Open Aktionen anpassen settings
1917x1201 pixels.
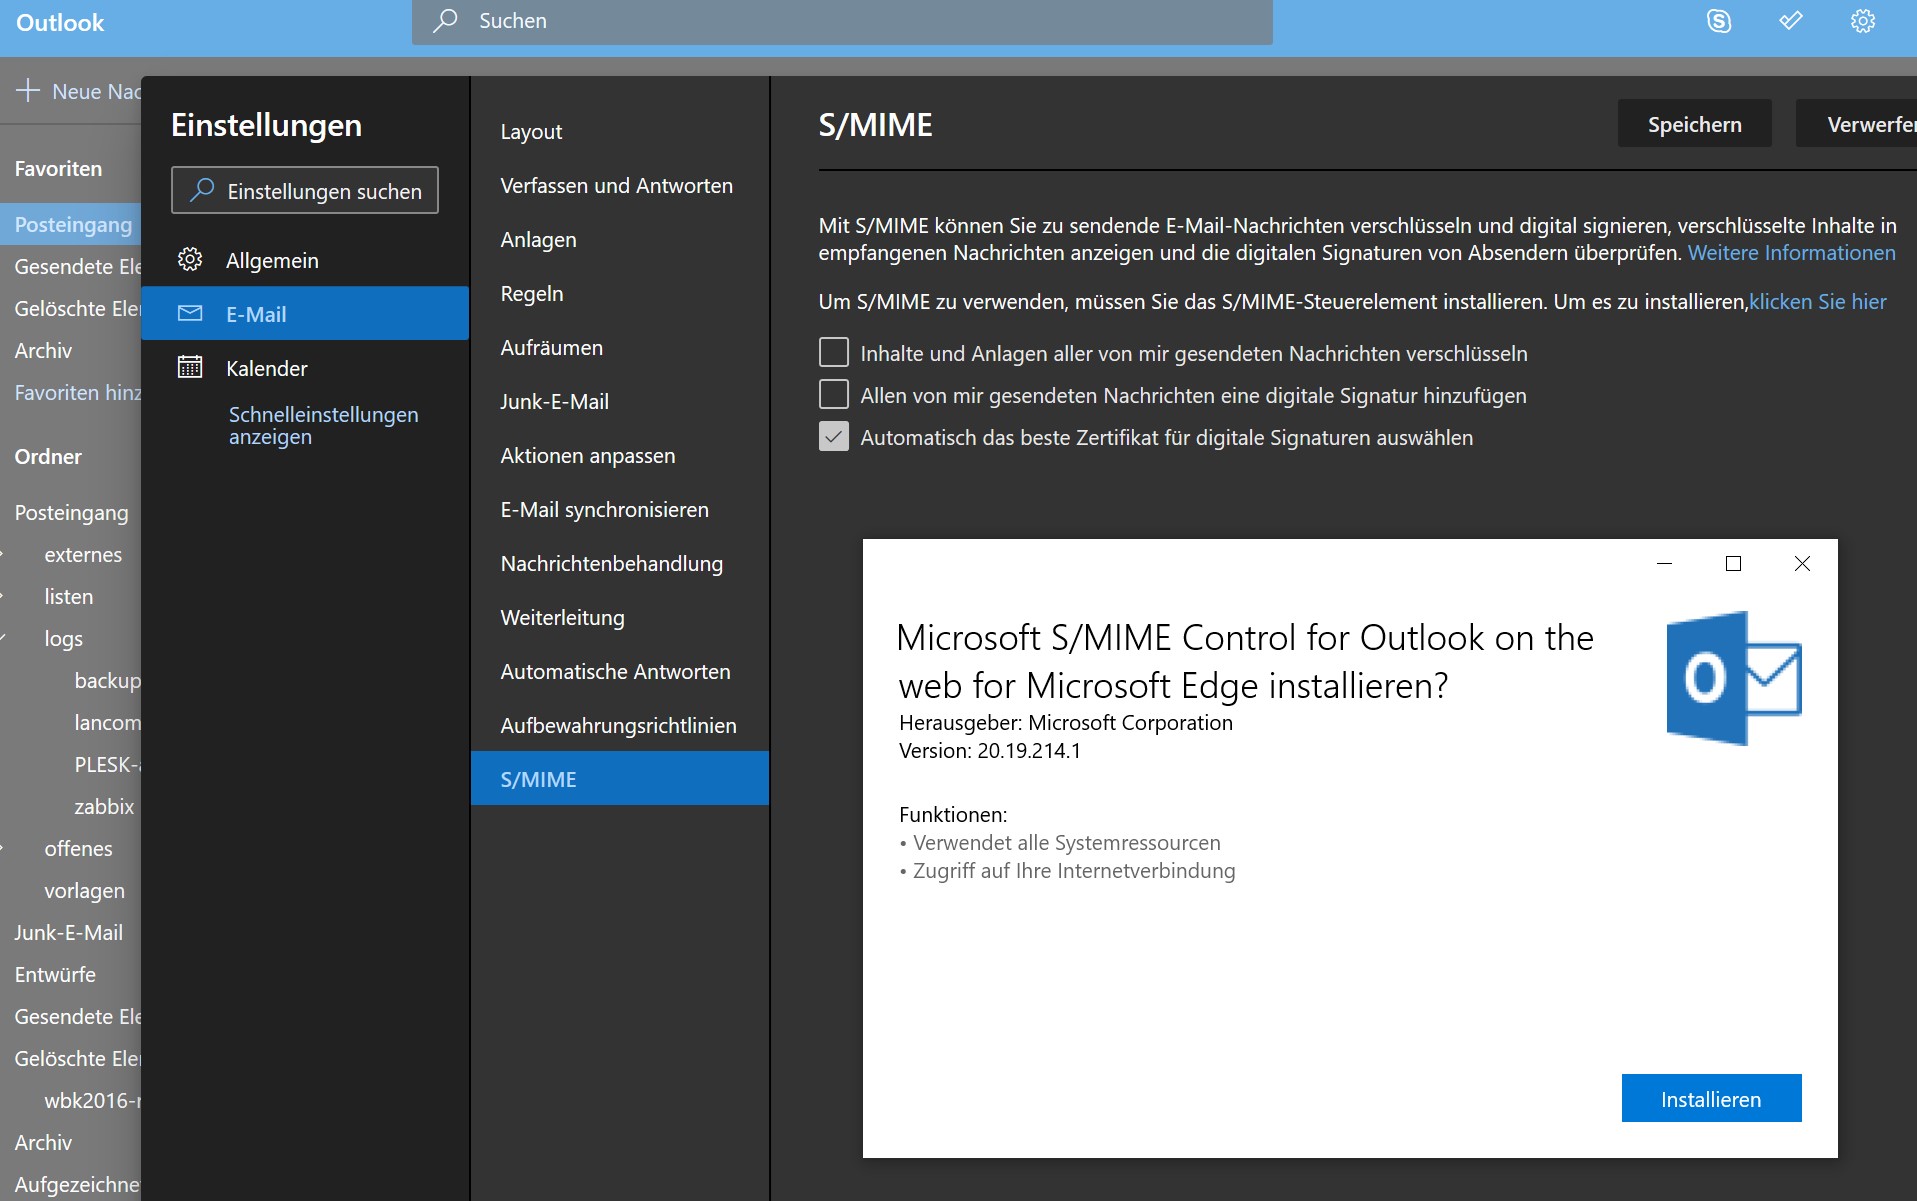(620, 455)
